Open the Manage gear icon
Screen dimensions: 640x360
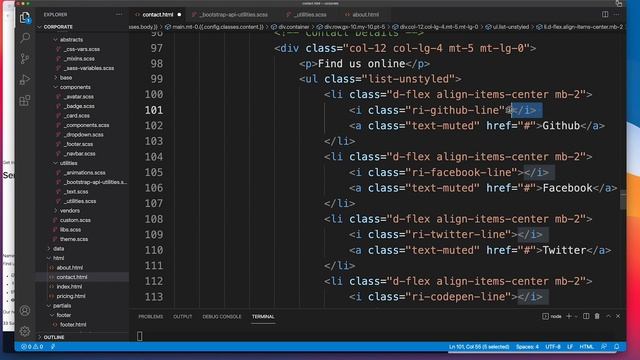tap(25, 331)
